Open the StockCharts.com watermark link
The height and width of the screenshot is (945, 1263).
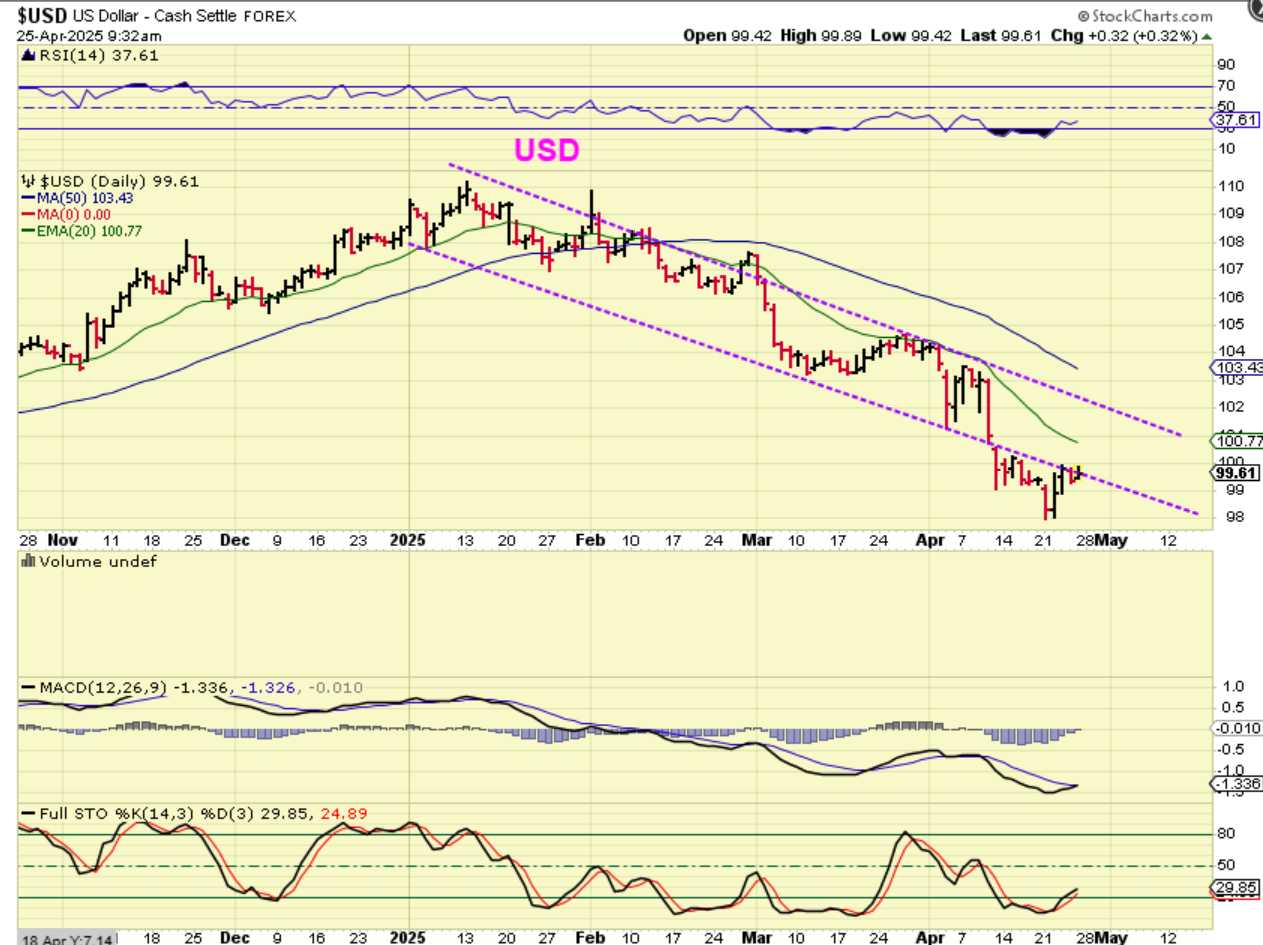1145,16
